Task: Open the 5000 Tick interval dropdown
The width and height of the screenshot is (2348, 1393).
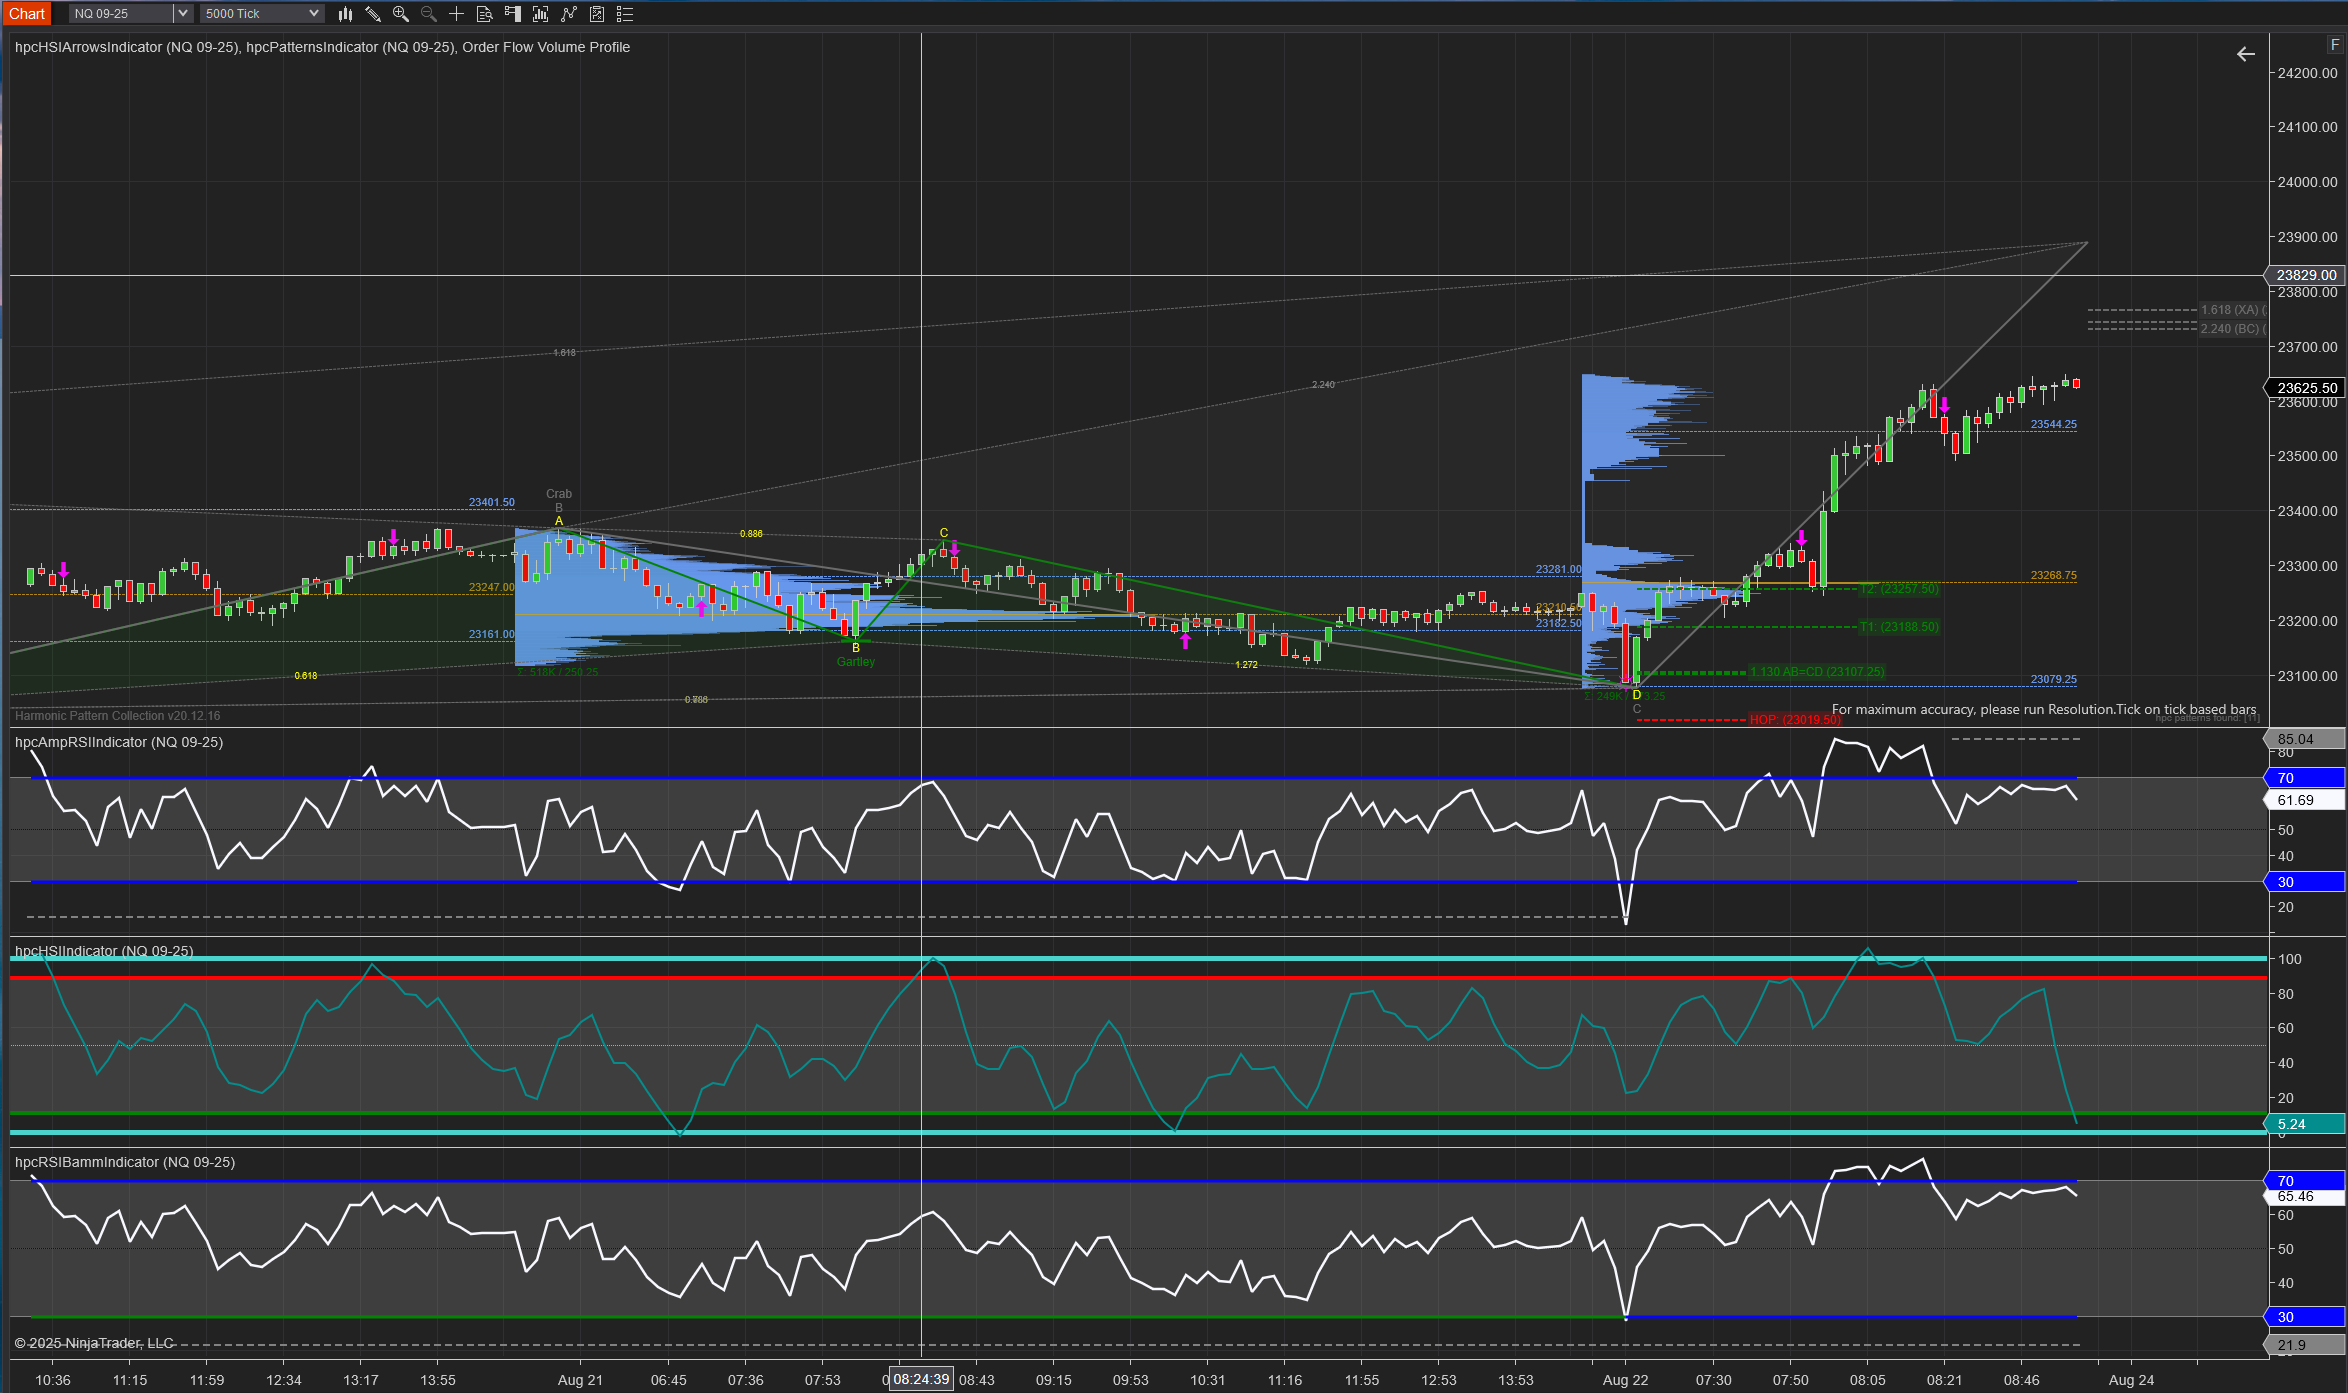Action: click(262, 13)
